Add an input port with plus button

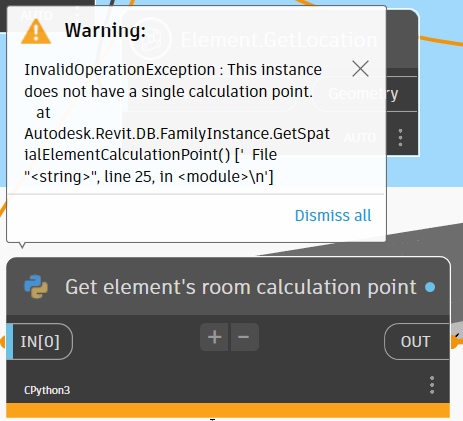click(x=214, y=337)
